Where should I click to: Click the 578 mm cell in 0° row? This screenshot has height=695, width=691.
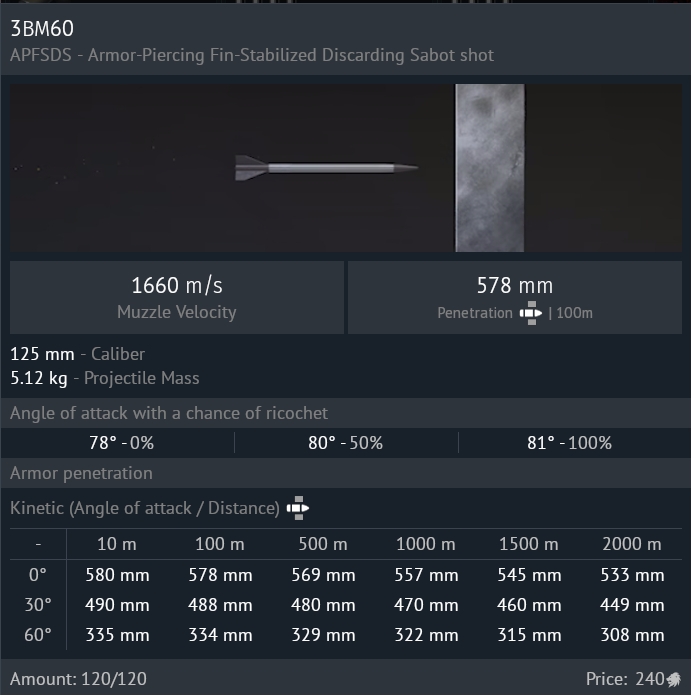pos(220,575)
